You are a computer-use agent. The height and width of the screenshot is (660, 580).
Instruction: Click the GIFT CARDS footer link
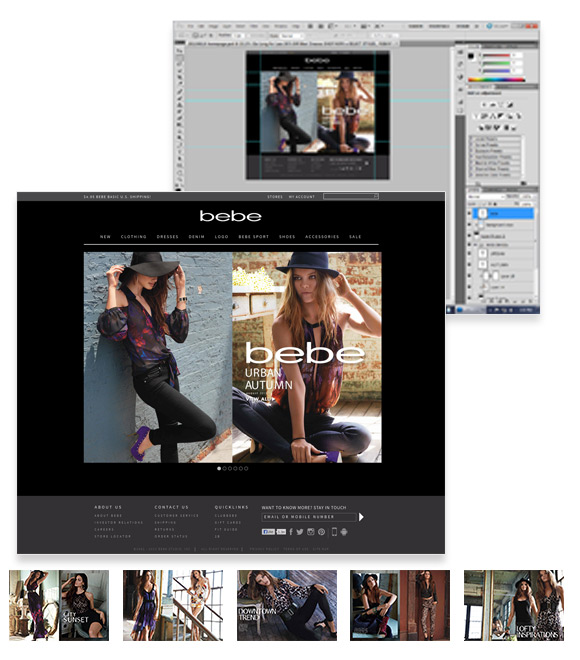point(228,522)
